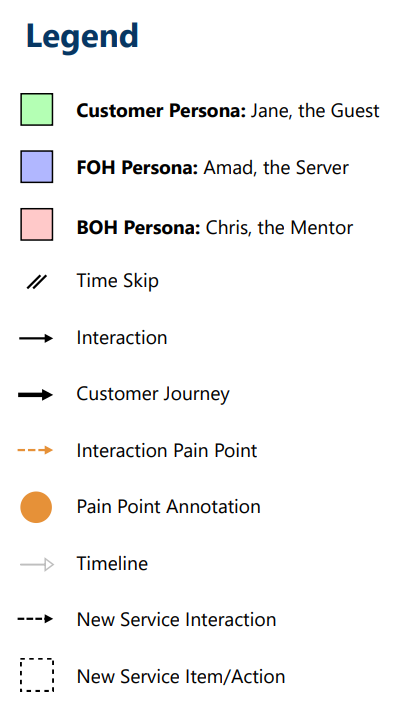Click the gray Timeline arrow icon
The image size is (409, 710).
(37, 565)
